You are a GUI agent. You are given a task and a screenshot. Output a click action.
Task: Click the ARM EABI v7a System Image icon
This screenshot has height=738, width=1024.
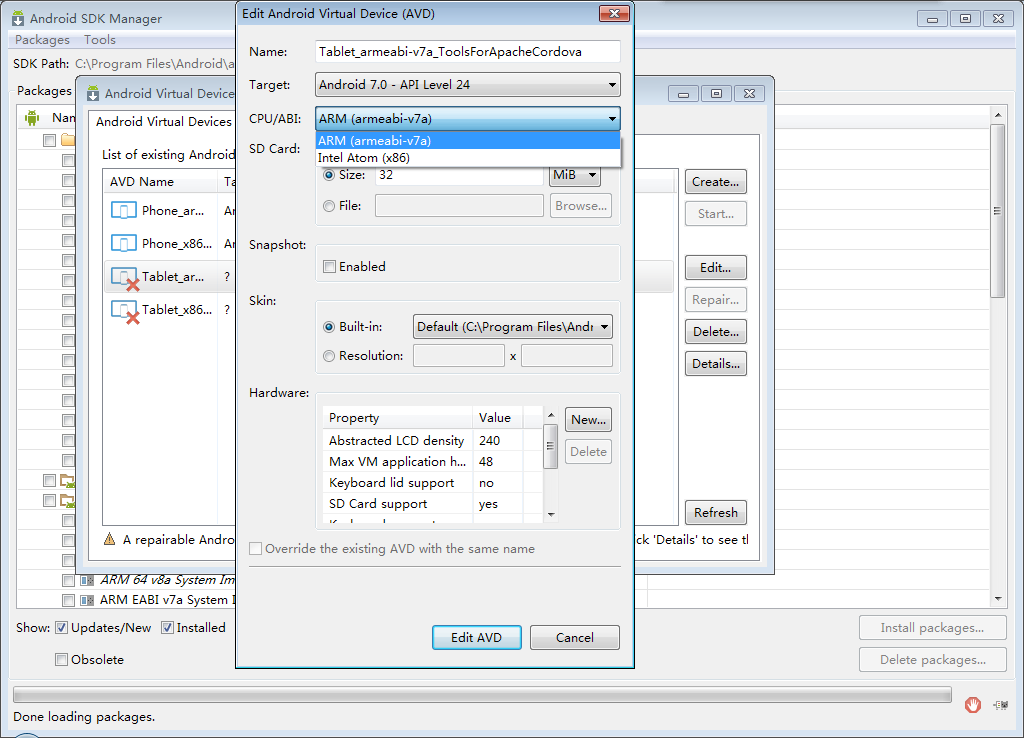86,600
